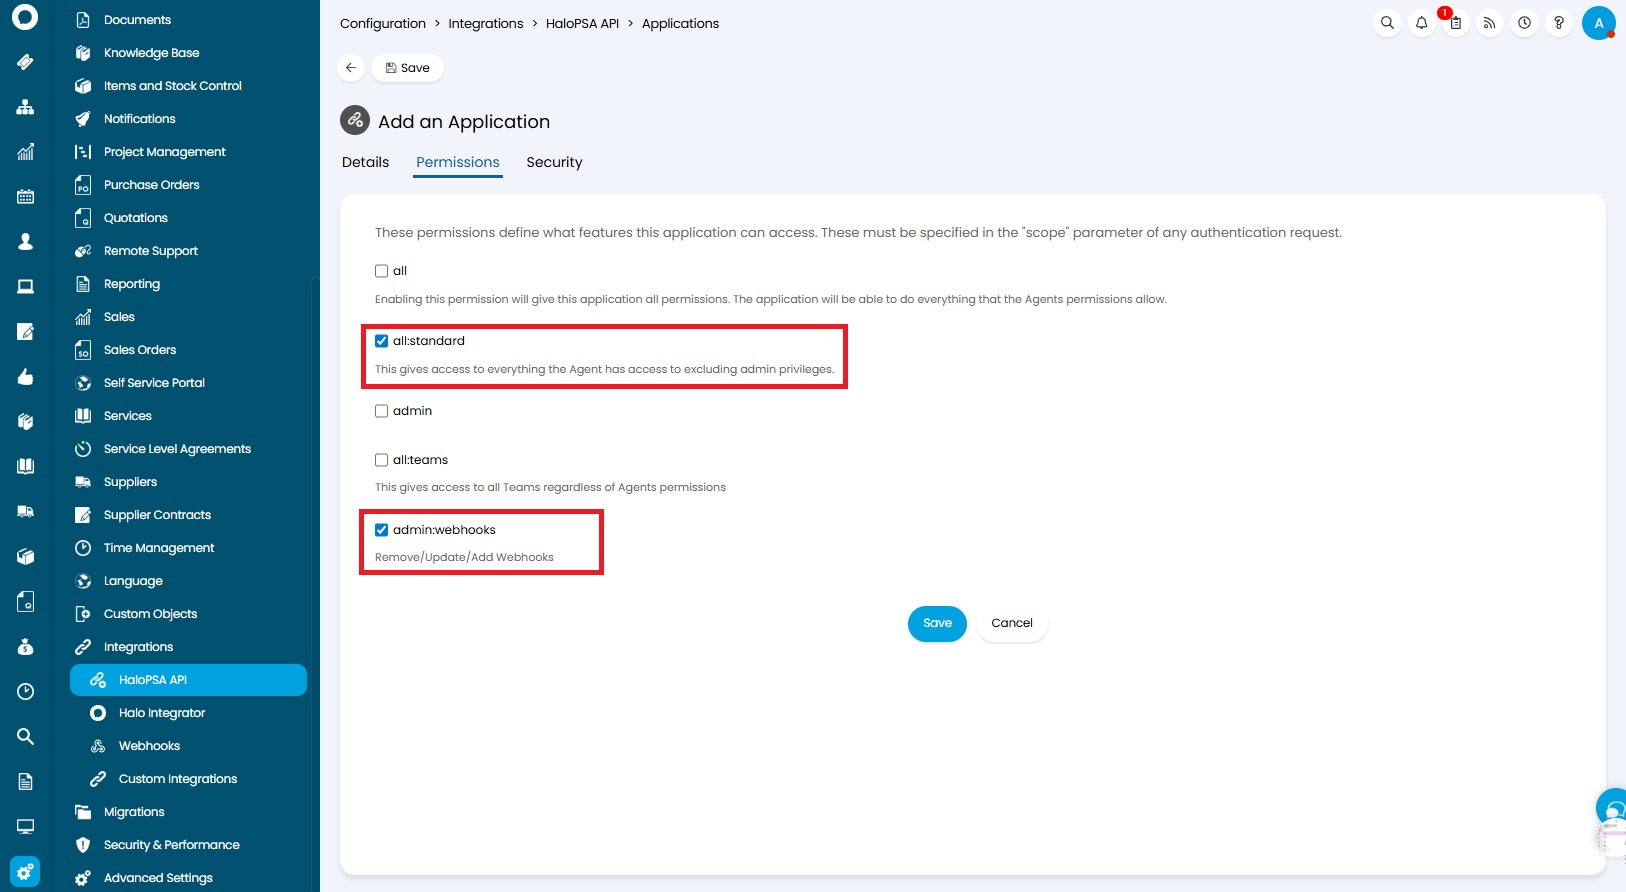Click the configuration gear icon in left rail
The width and height of the screenshot is (1626, 892).
25,871
